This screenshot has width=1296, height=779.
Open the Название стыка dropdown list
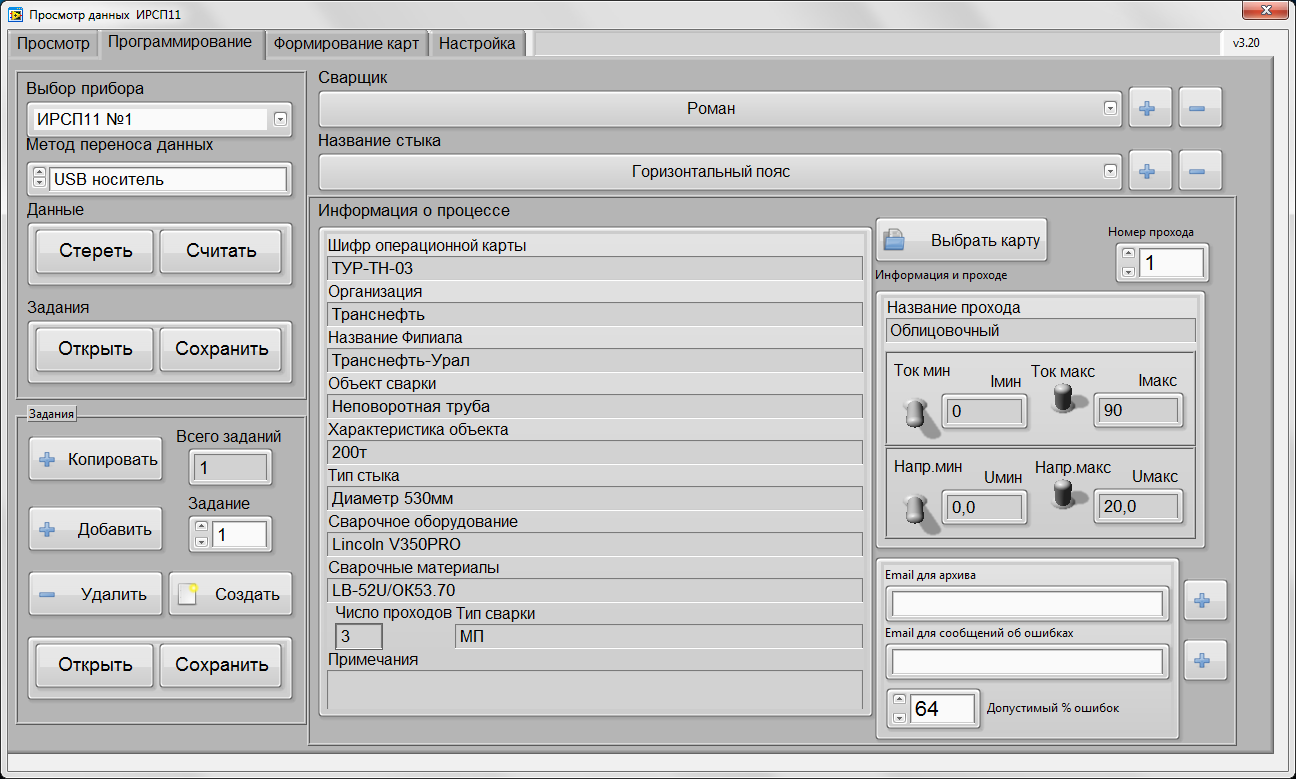[x=1110, y=172]
